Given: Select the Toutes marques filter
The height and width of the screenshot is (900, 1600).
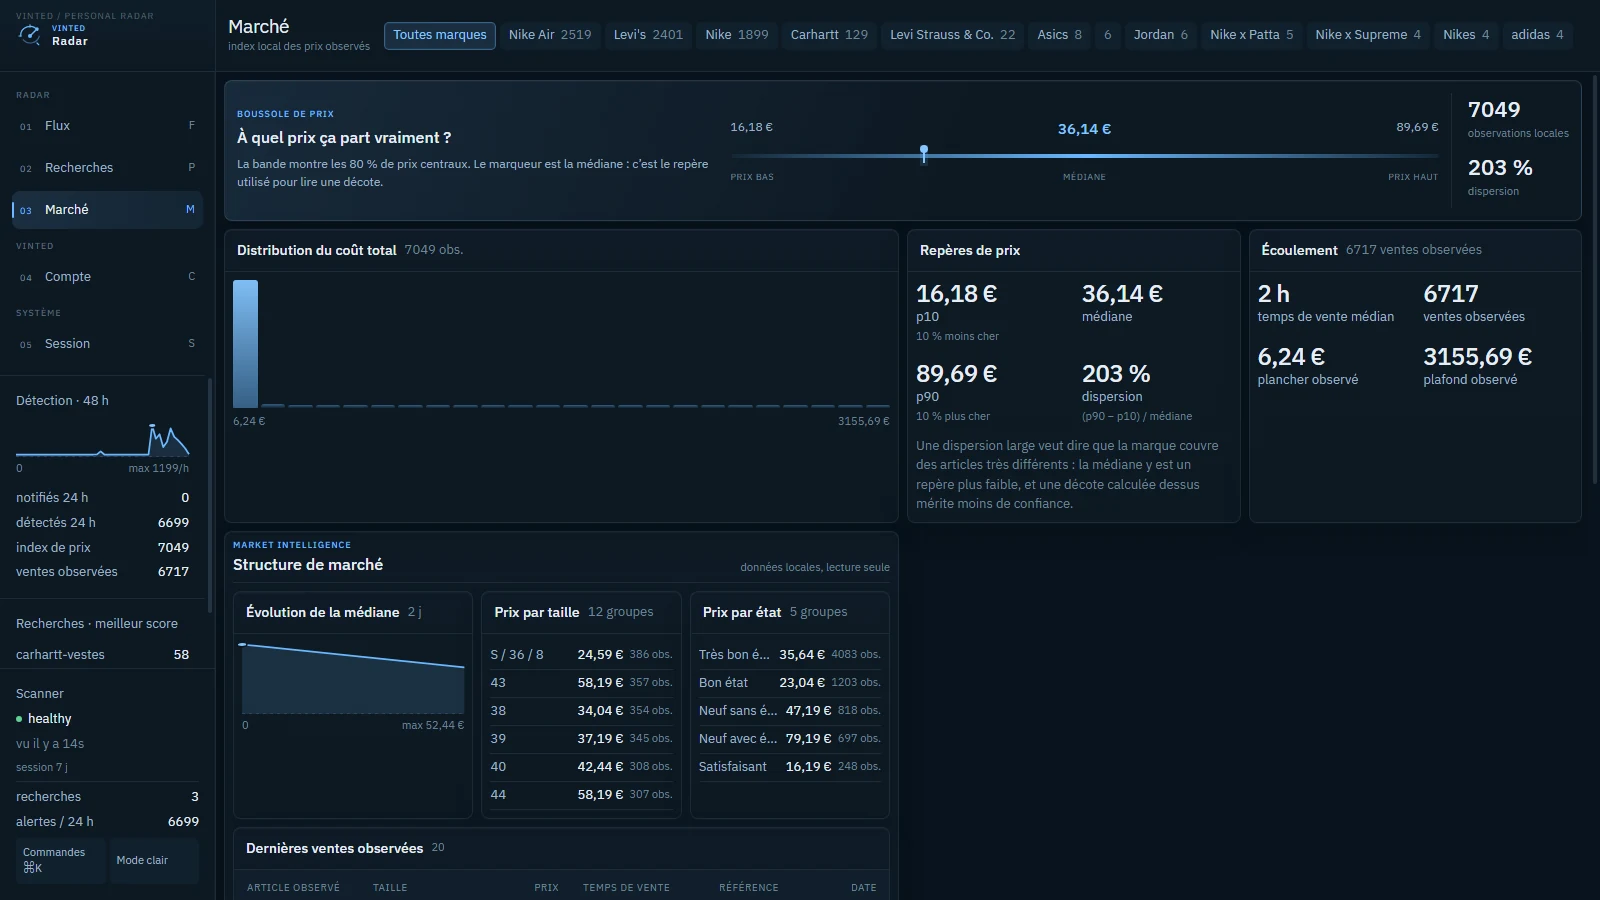Looking at the screenshot, I should click(440, 35).
